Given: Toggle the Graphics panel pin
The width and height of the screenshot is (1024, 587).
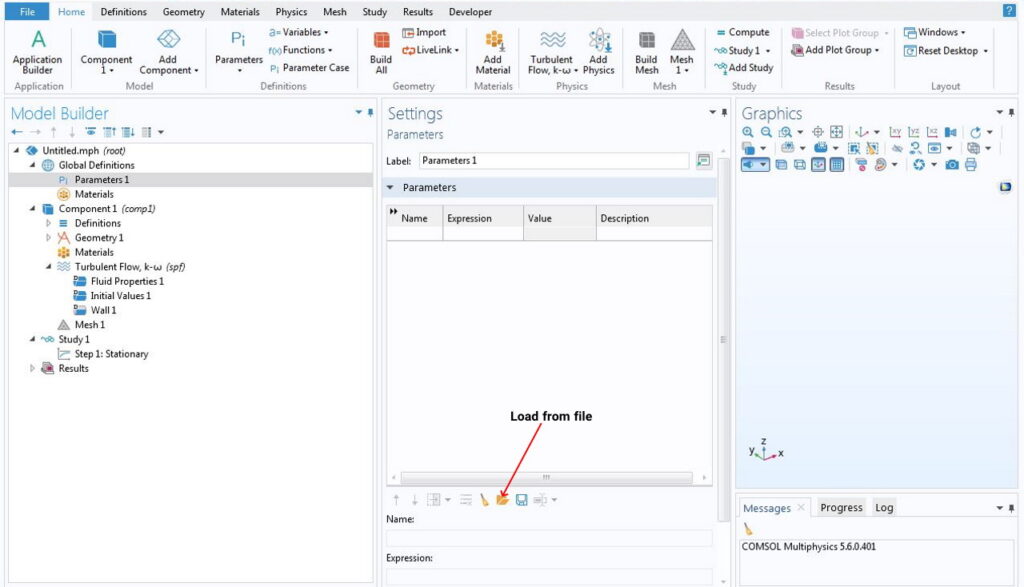Looking at the screenshot, I should 1012,113.
